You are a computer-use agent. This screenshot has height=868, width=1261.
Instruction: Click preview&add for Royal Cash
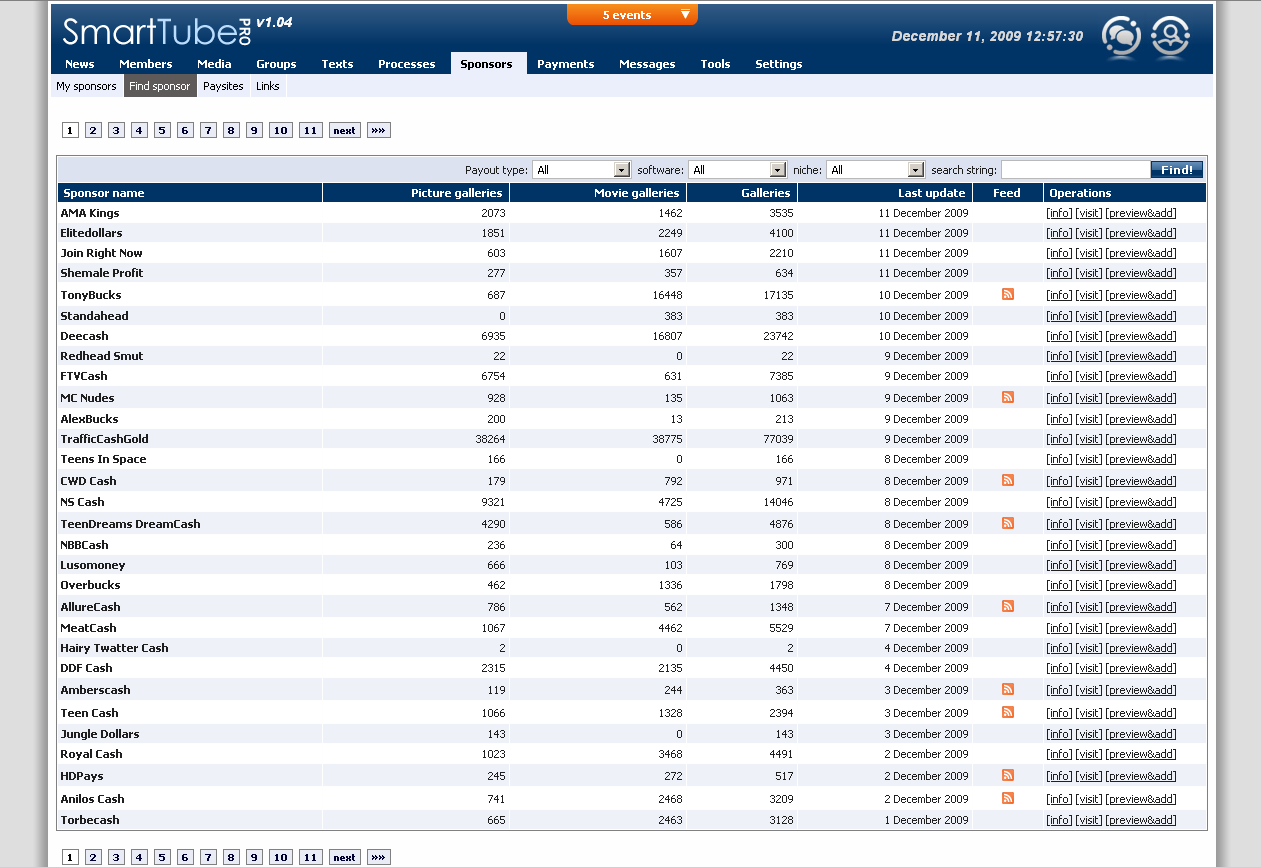coord(1141,754)
